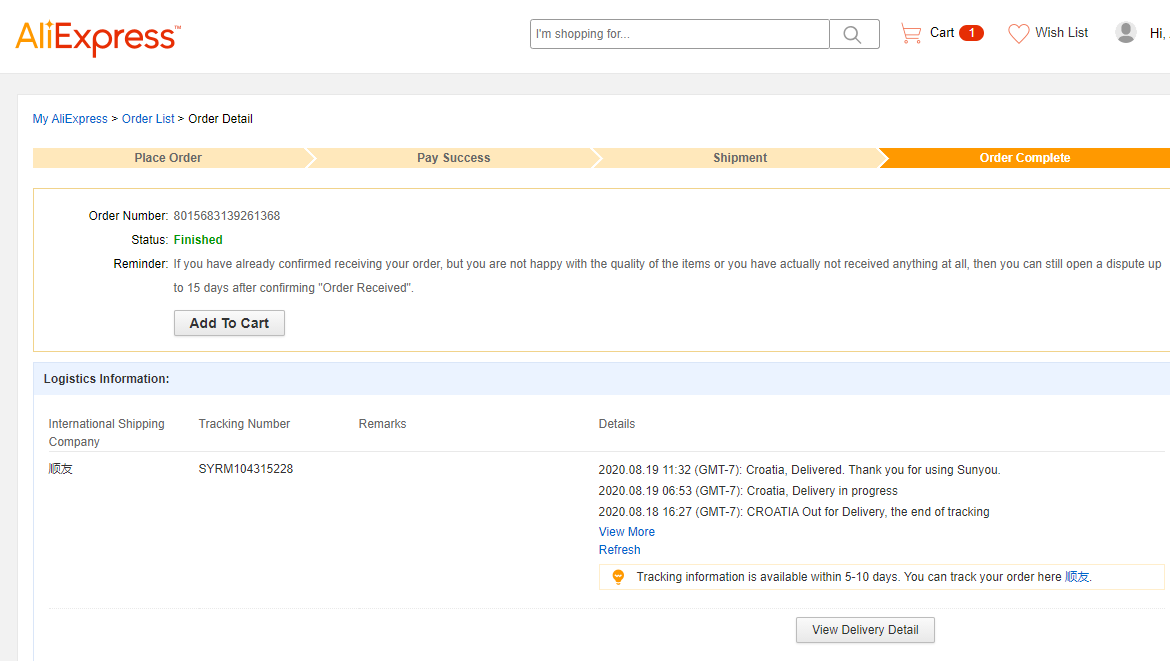Click the AliExpress logo
This screenshot has width=1170, height=661.
tap(98, 37)
